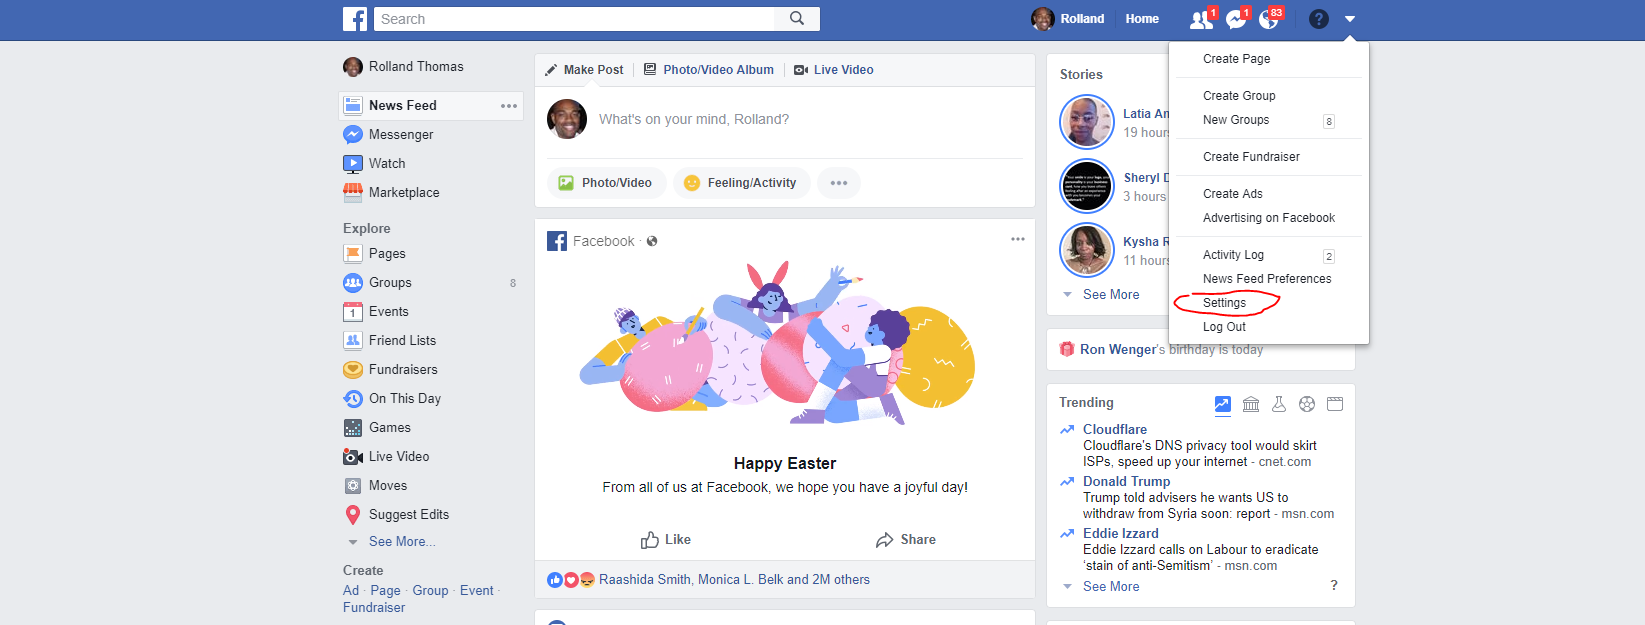Type in the Facebook search field
Screen dimensions: 1645x625
(575, 19)
